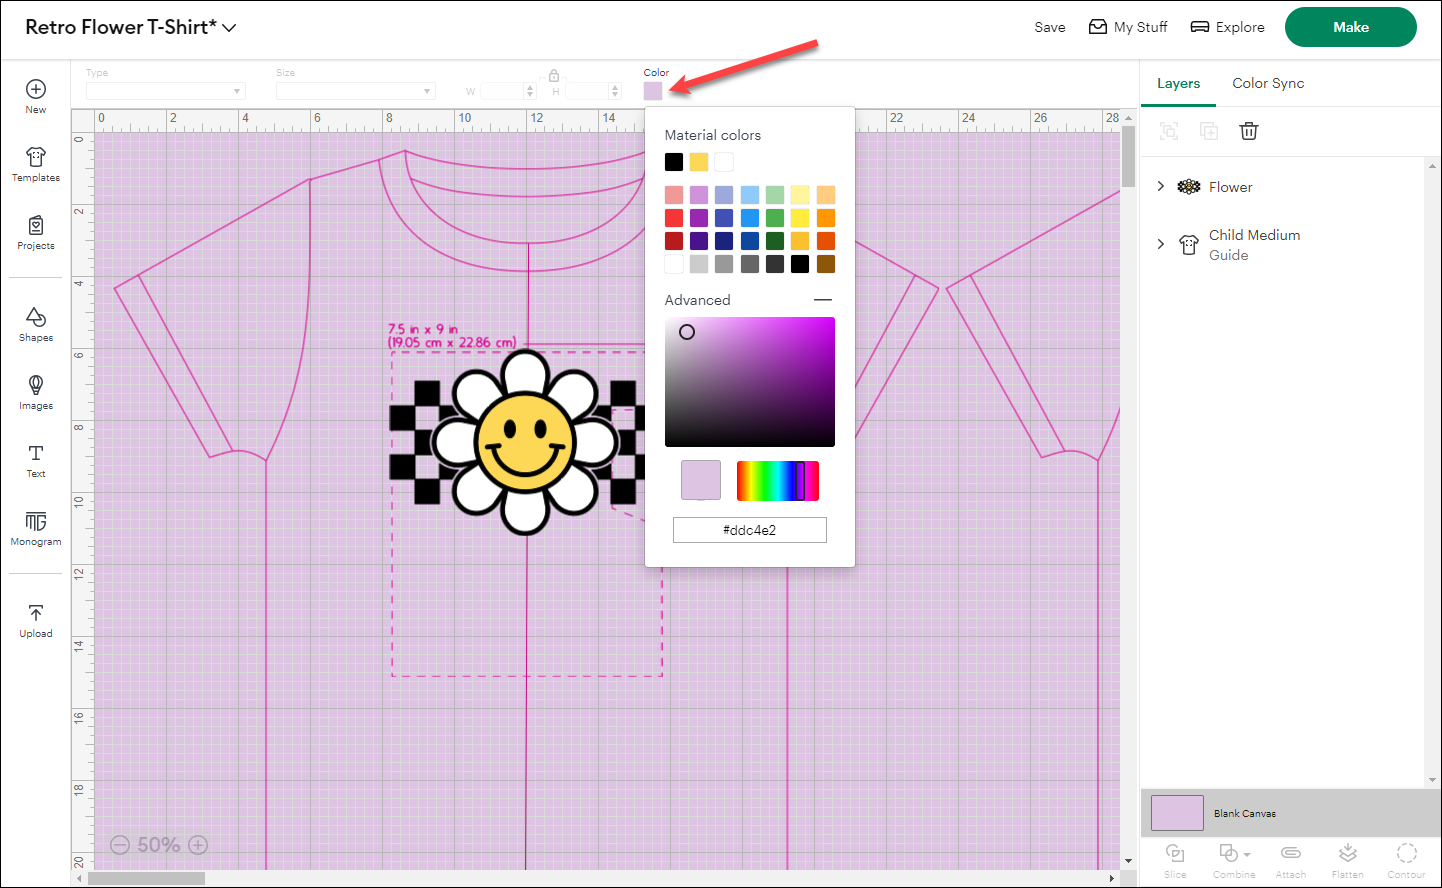Screen dimensions: 1442x888
Task: Click the hex color input field
Action: 750,530
